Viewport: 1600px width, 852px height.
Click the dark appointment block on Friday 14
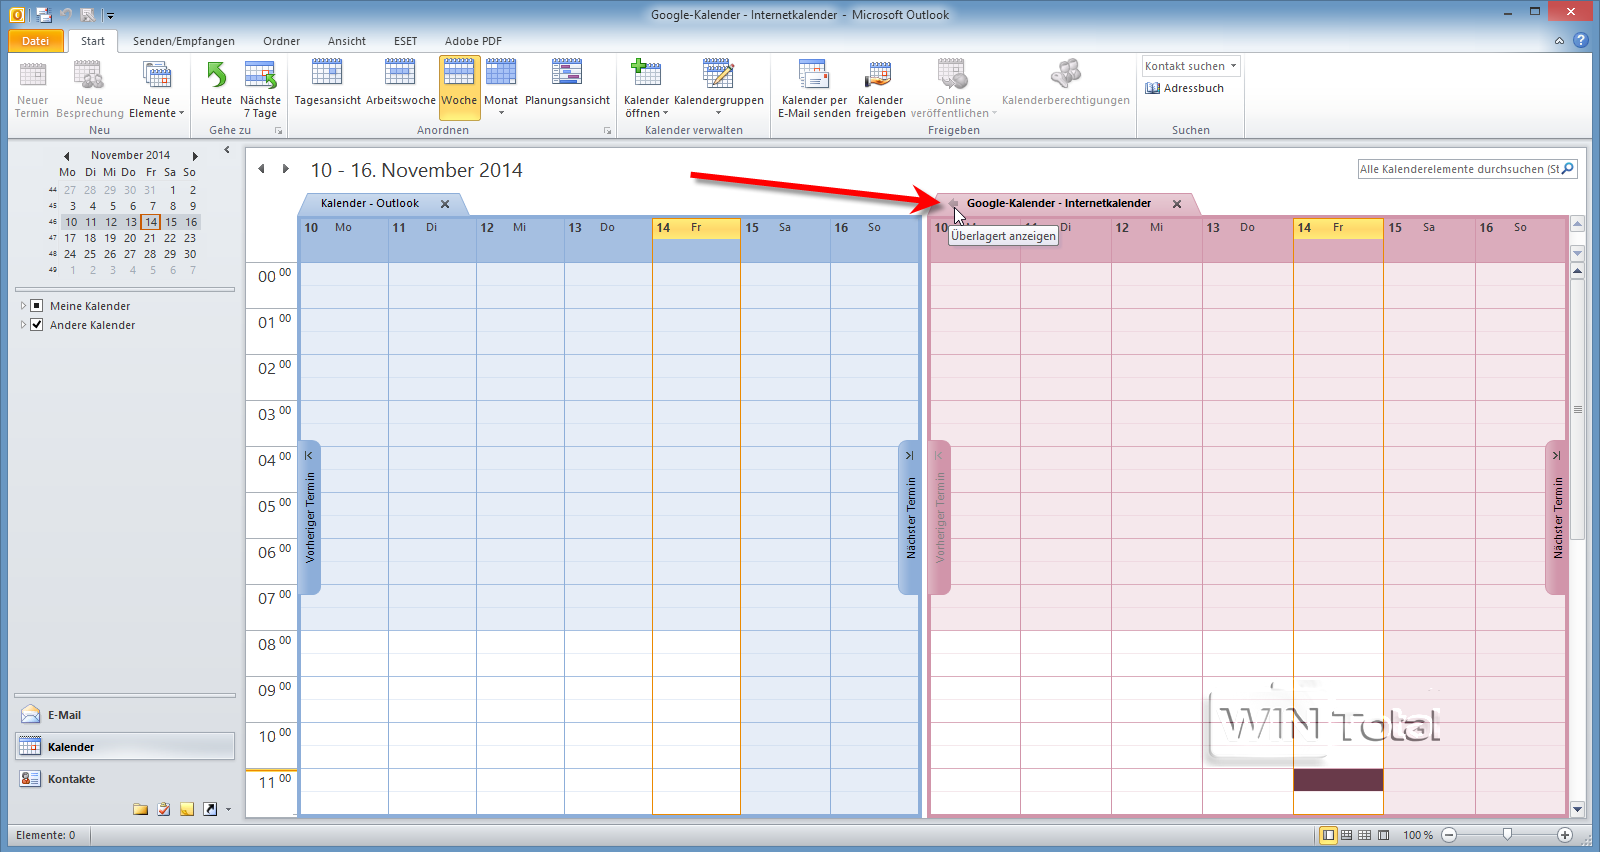point(1338,780)
